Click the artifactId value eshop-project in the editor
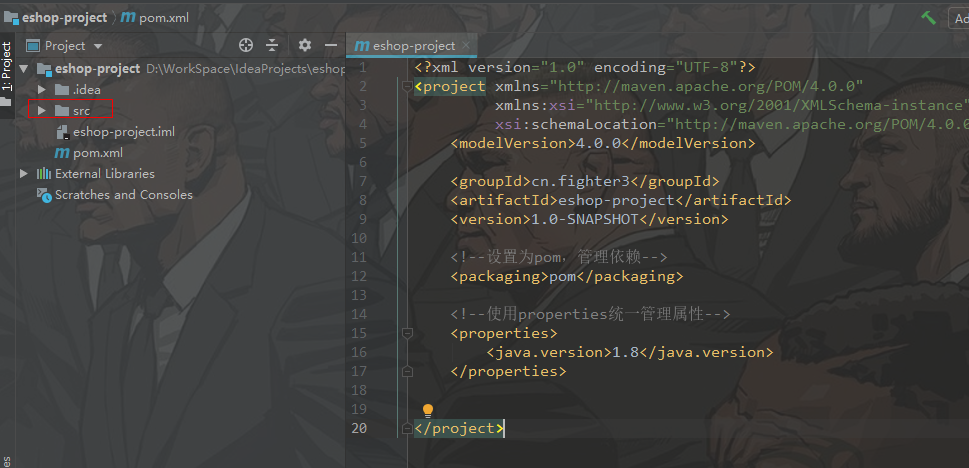The height and width of the screenshot is (468, 969). (x=616, y=200)
